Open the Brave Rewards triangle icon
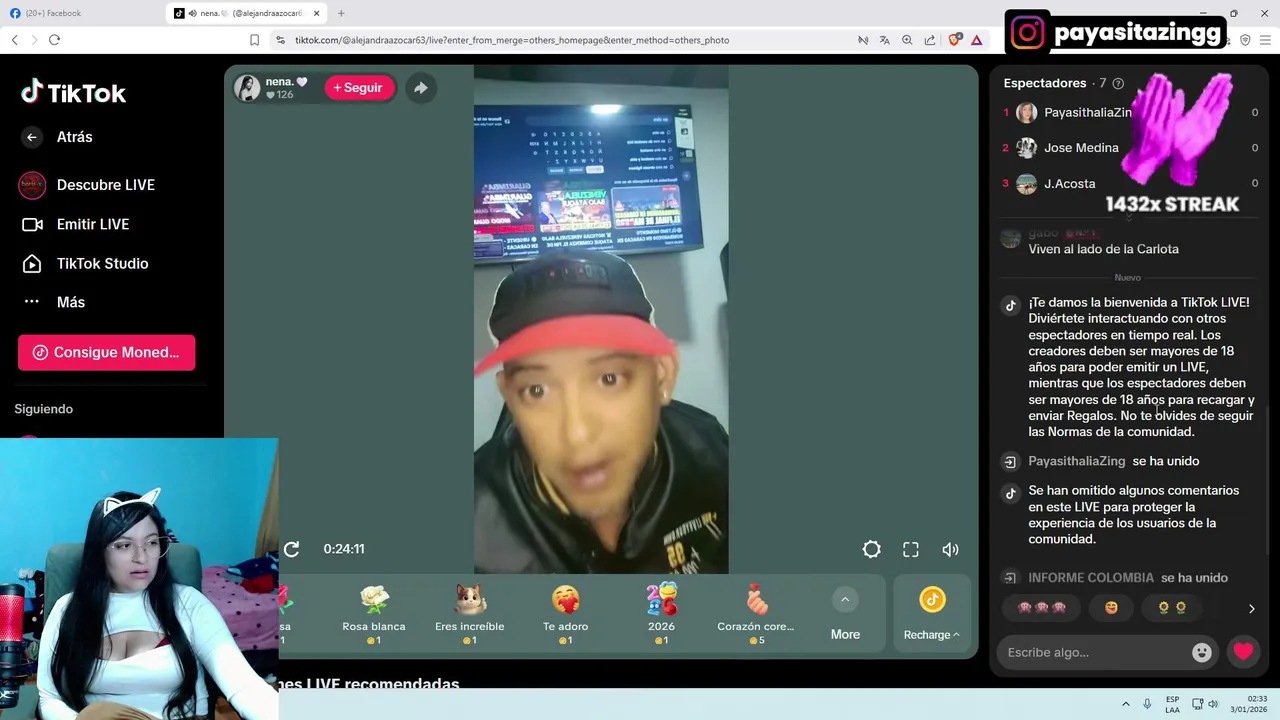Image resolution: width=1280 pixels, height=720 pixels. point(977,40)
